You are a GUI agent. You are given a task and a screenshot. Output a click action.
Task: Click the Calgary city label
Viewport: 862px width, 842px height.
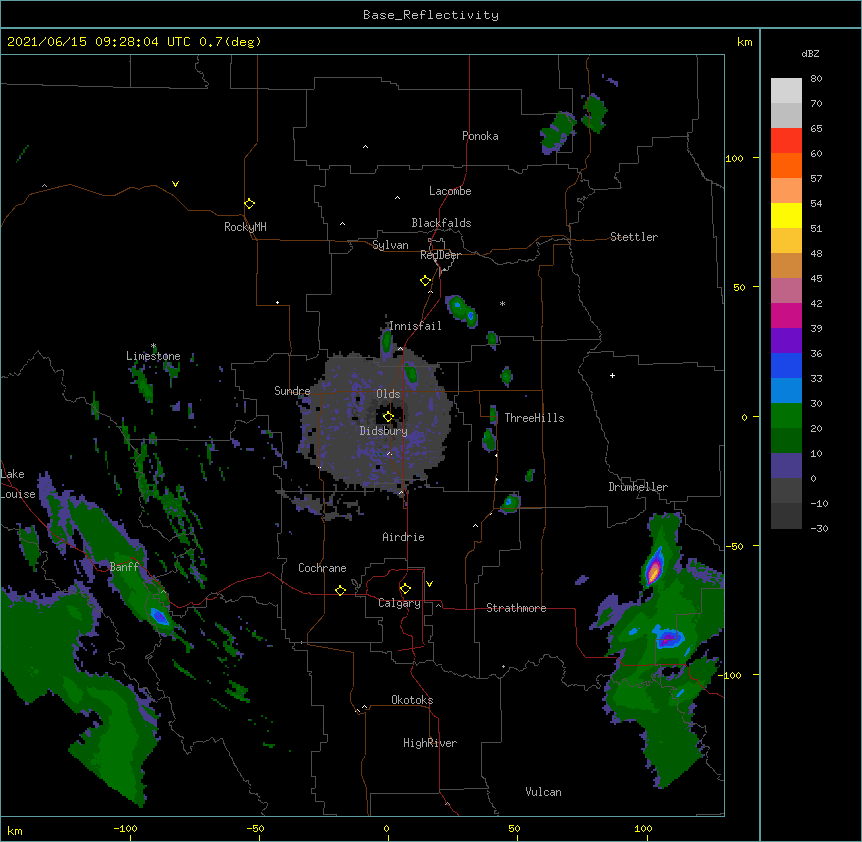[399, 603]
